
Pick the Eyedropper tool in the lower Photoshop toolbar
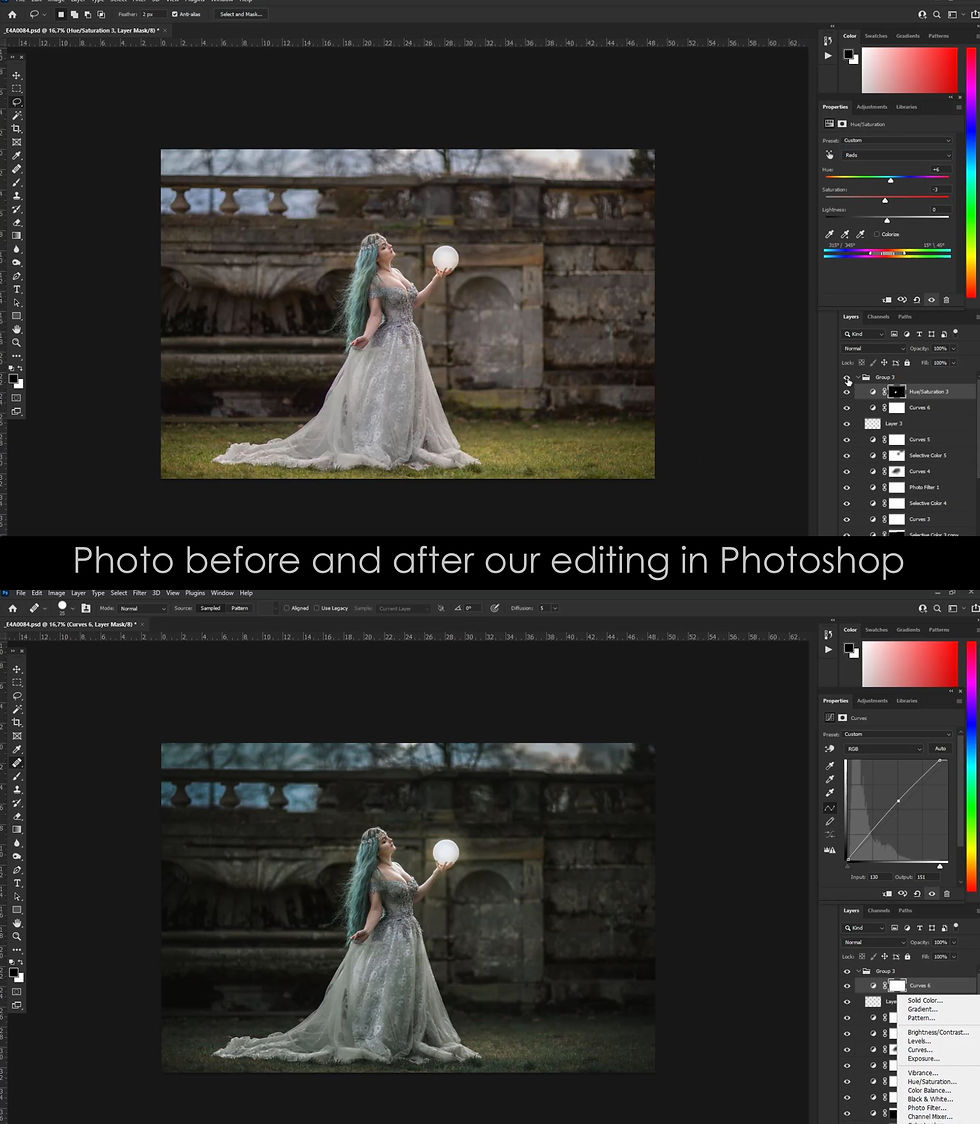tap(16, 749)
